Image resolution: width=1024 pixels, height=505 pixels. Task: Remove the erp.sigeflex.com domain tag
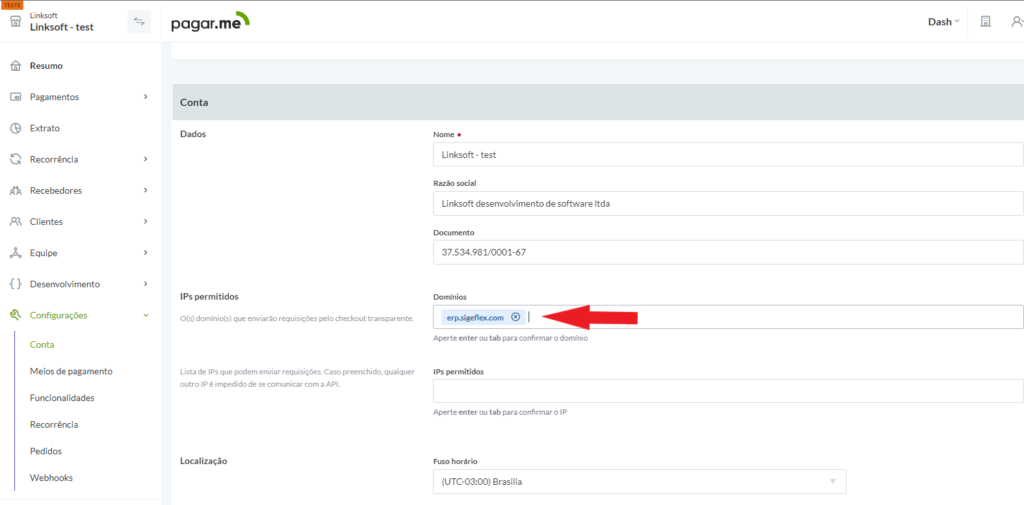(x=516, y=317)
